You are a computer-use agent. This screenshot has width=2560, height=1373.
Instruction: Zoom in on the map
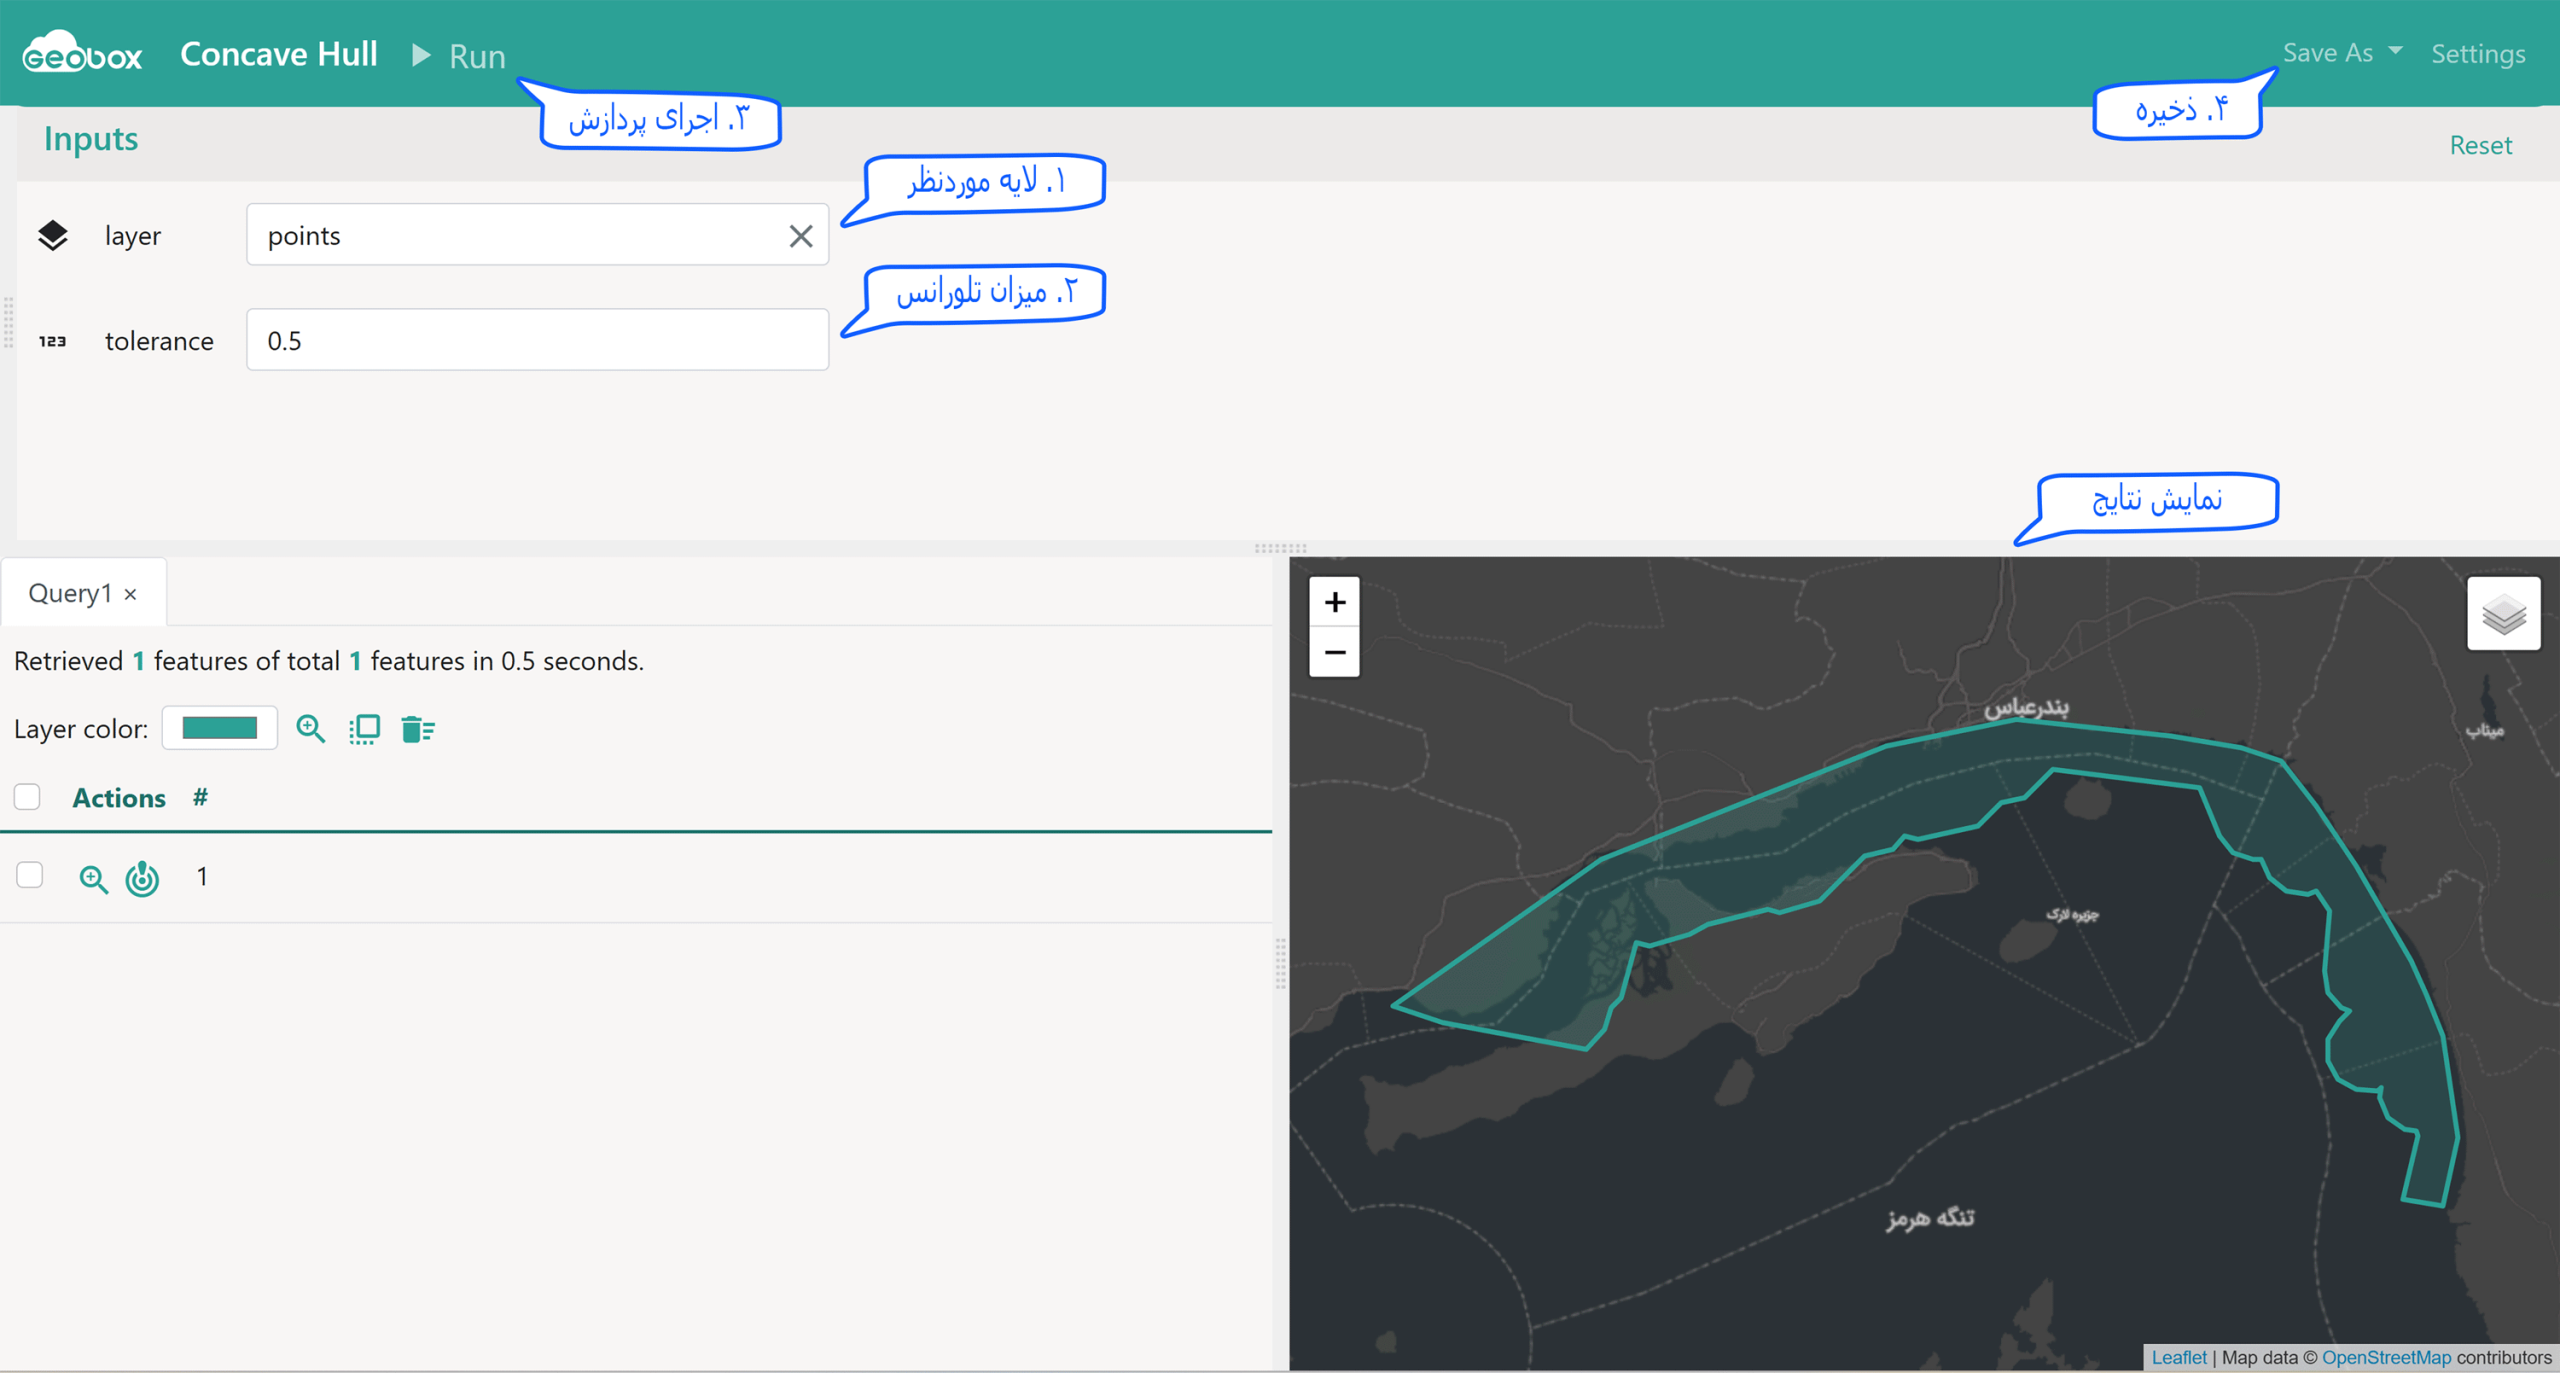[x=1334, y=602]
